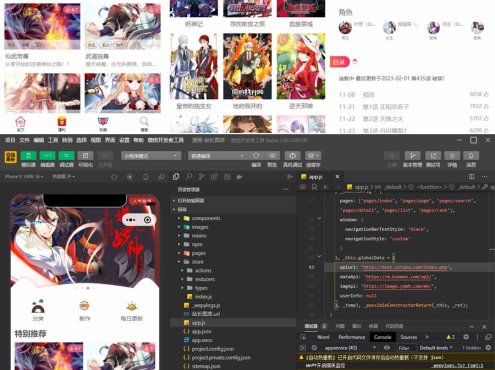Viewport: 495px width, 370px height.
Task: Click the user avatar icon in toolbar
Action: (x=11, y=157)
